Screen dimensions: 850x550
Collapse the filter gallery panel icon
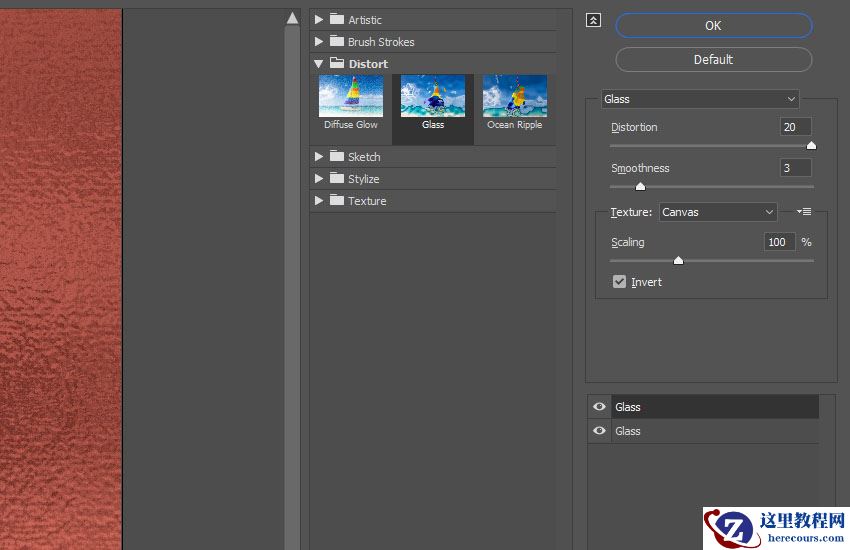(593, 20)
